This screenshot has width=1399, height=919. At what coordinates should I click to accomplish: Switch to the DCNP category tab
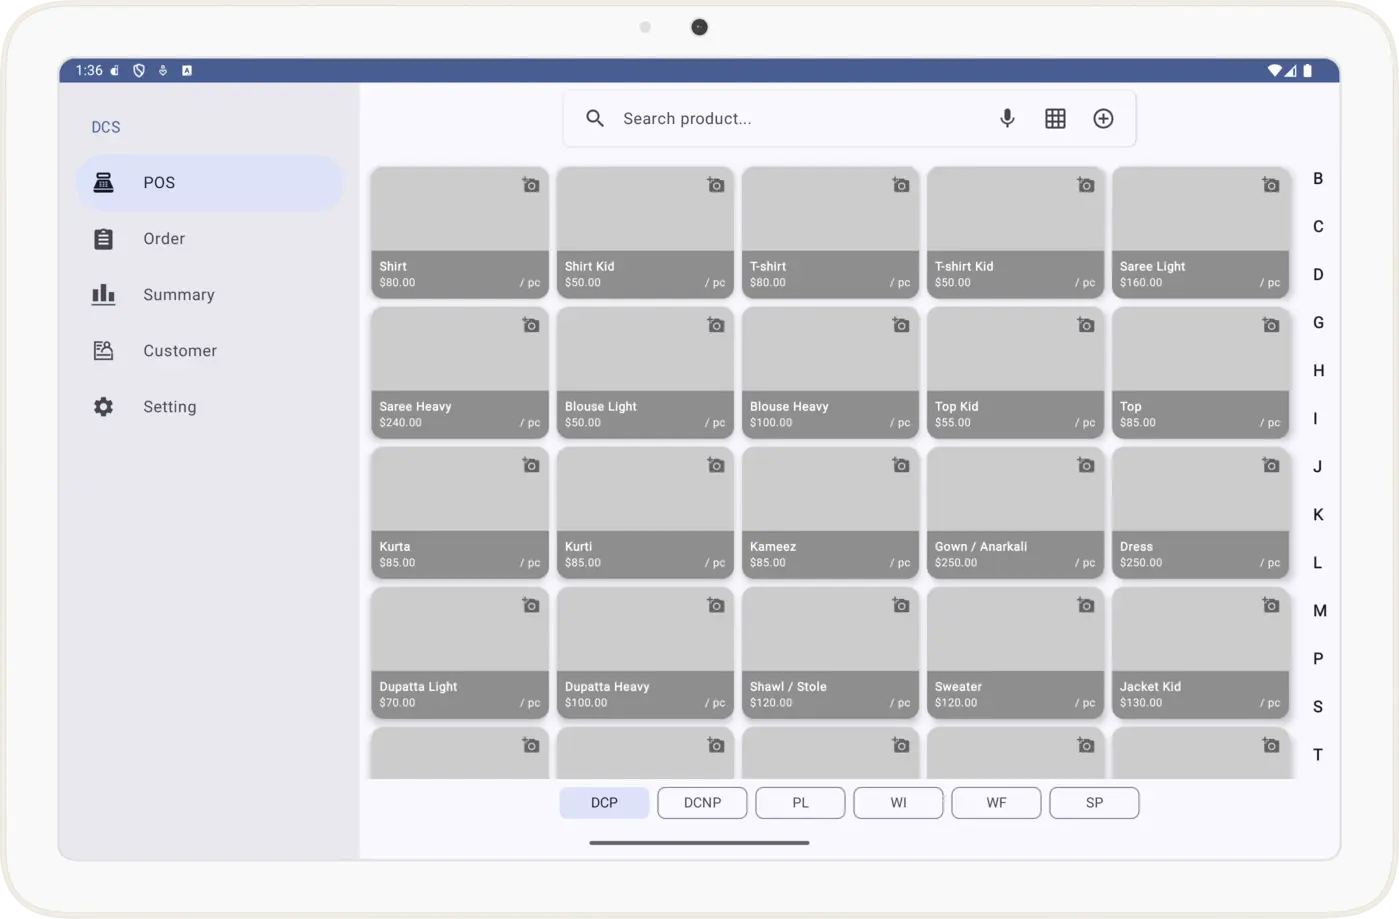pyautogui.click(x=702, y=802)
